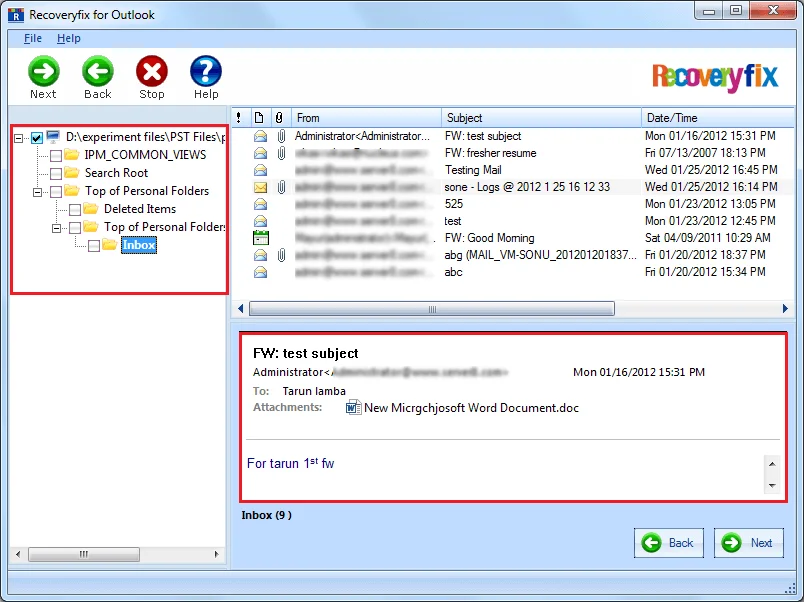Collapse the first Top of Personal Folders node
The height and width of the screenshot is (602, 804).
click(x=37, y=192)
